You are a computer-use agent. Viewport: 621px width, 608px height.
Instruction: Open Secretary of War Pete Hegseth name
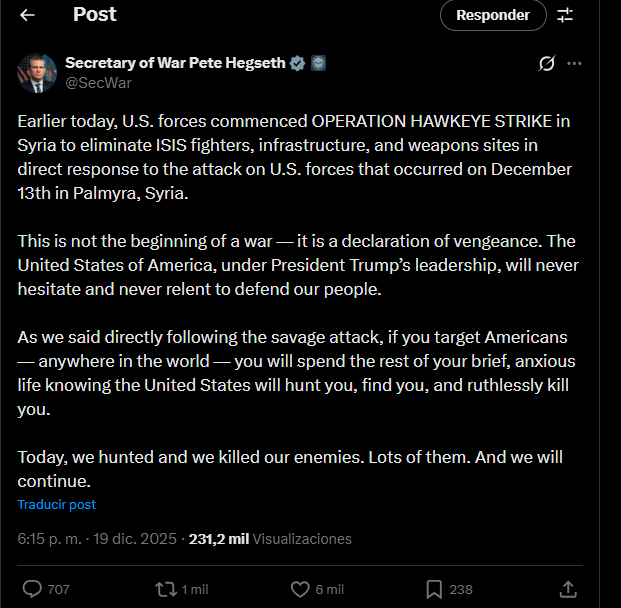(x=175, y=63)
